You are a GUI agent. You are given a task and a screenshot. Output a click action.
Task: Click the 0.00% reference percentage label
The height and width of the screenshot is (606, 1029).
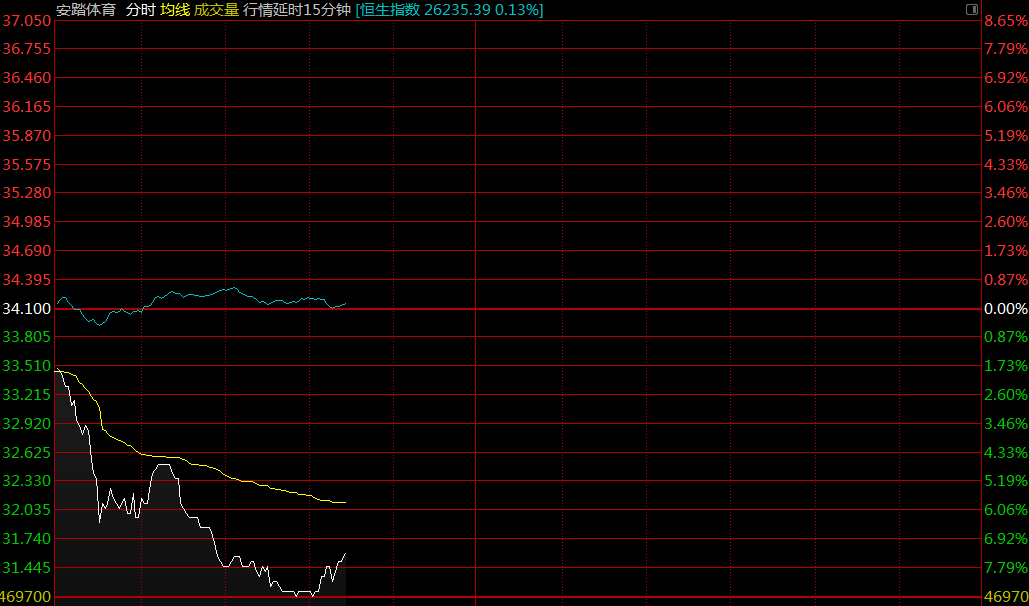coord(1005,309)
